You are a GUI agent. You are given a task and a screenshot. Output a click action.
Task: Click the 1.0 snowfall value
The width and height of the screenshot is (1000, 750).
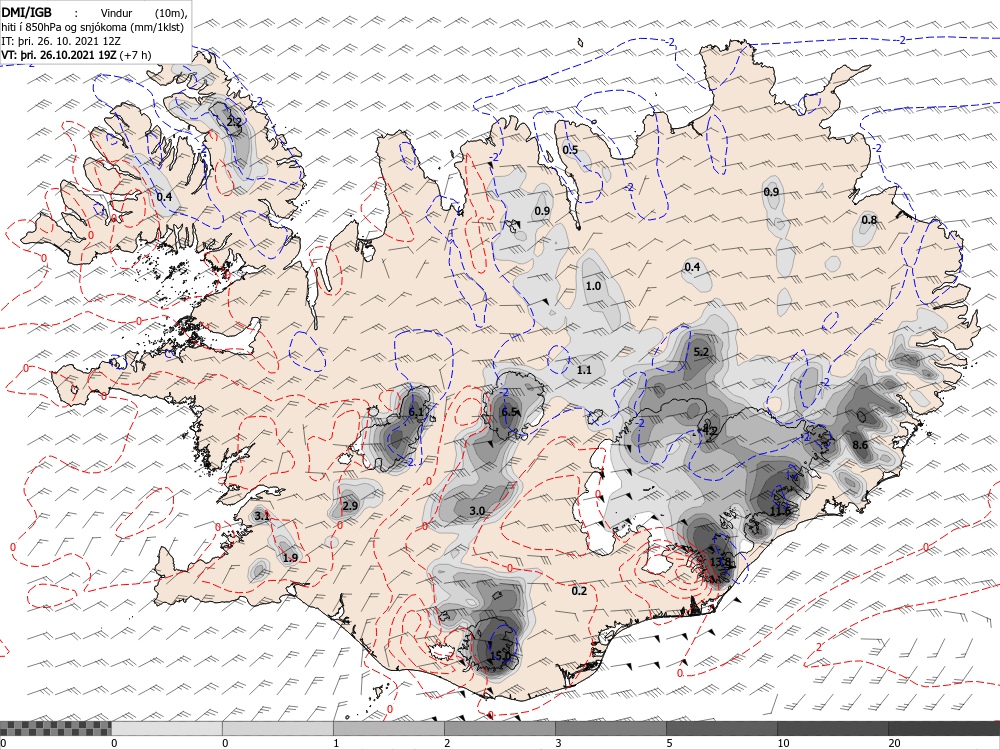click(593, 286)
